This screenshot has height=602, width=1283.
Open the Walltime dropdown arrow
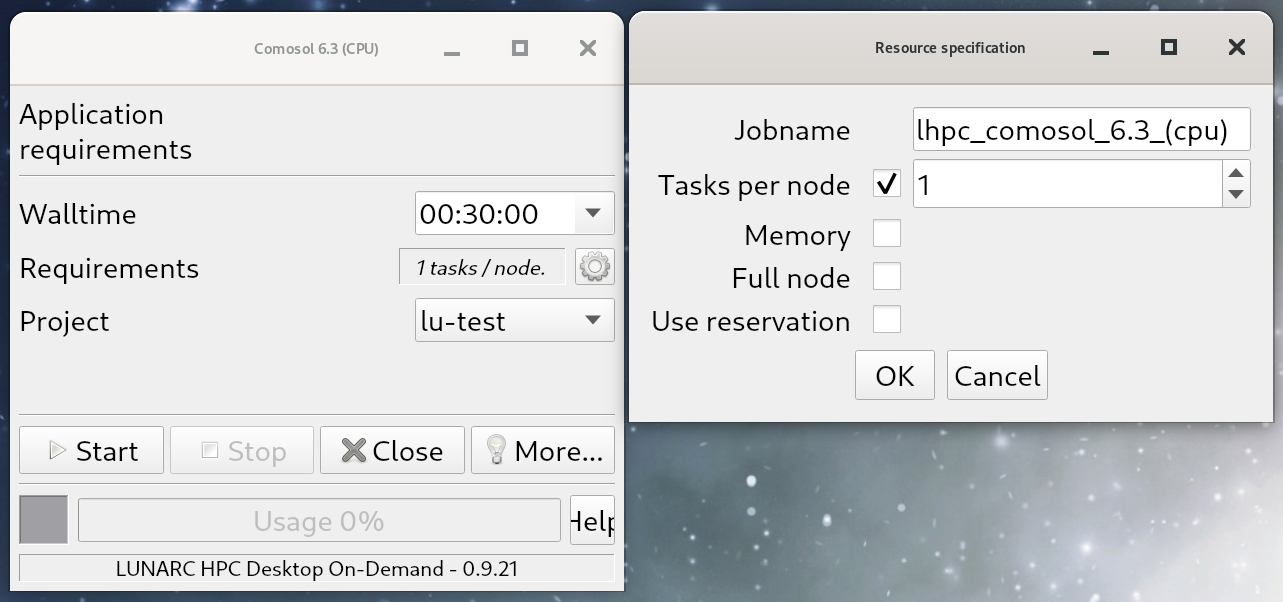pos(593,213)
